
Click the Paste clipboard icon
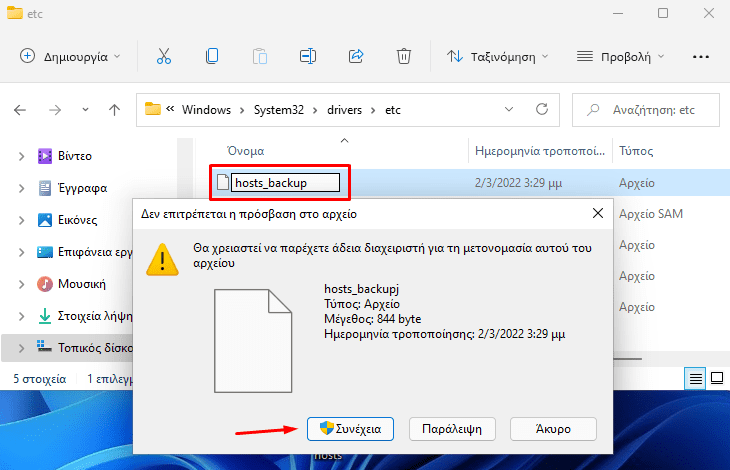260,56
